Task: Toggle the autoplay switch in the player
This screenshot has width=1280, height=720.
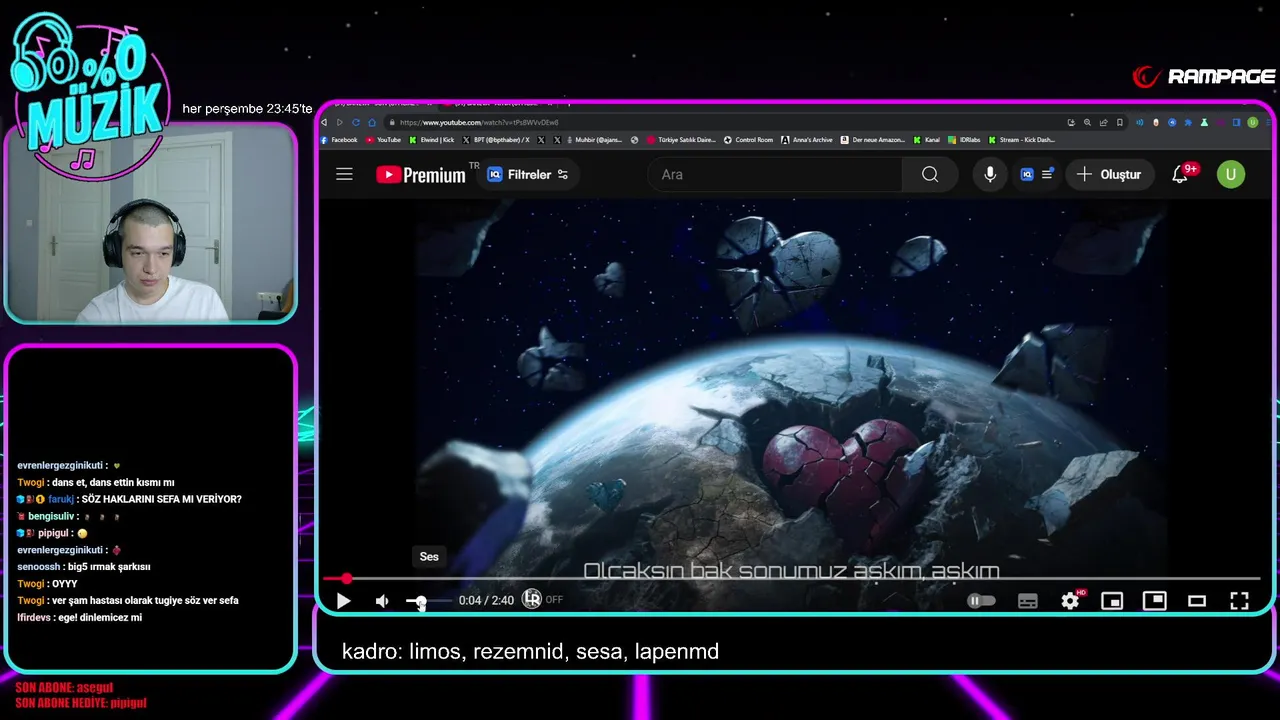Action: coord(981,601)
